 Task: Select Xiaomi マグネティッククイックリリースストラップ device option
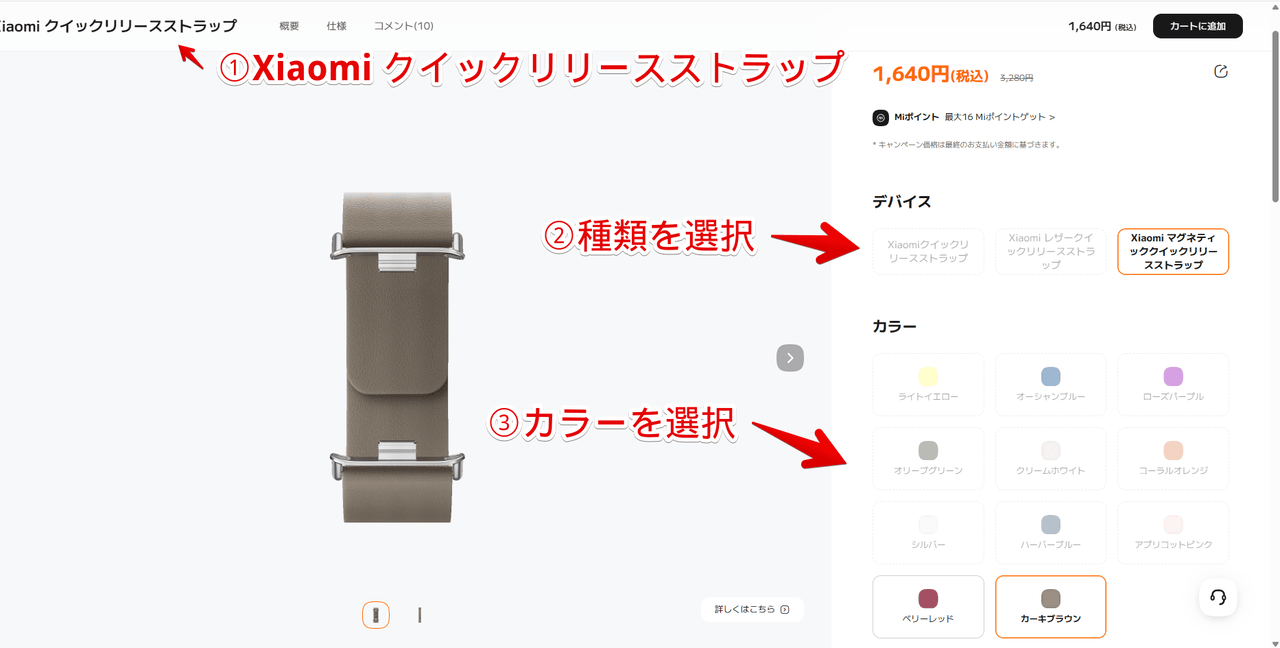(x=1173, y=252)
